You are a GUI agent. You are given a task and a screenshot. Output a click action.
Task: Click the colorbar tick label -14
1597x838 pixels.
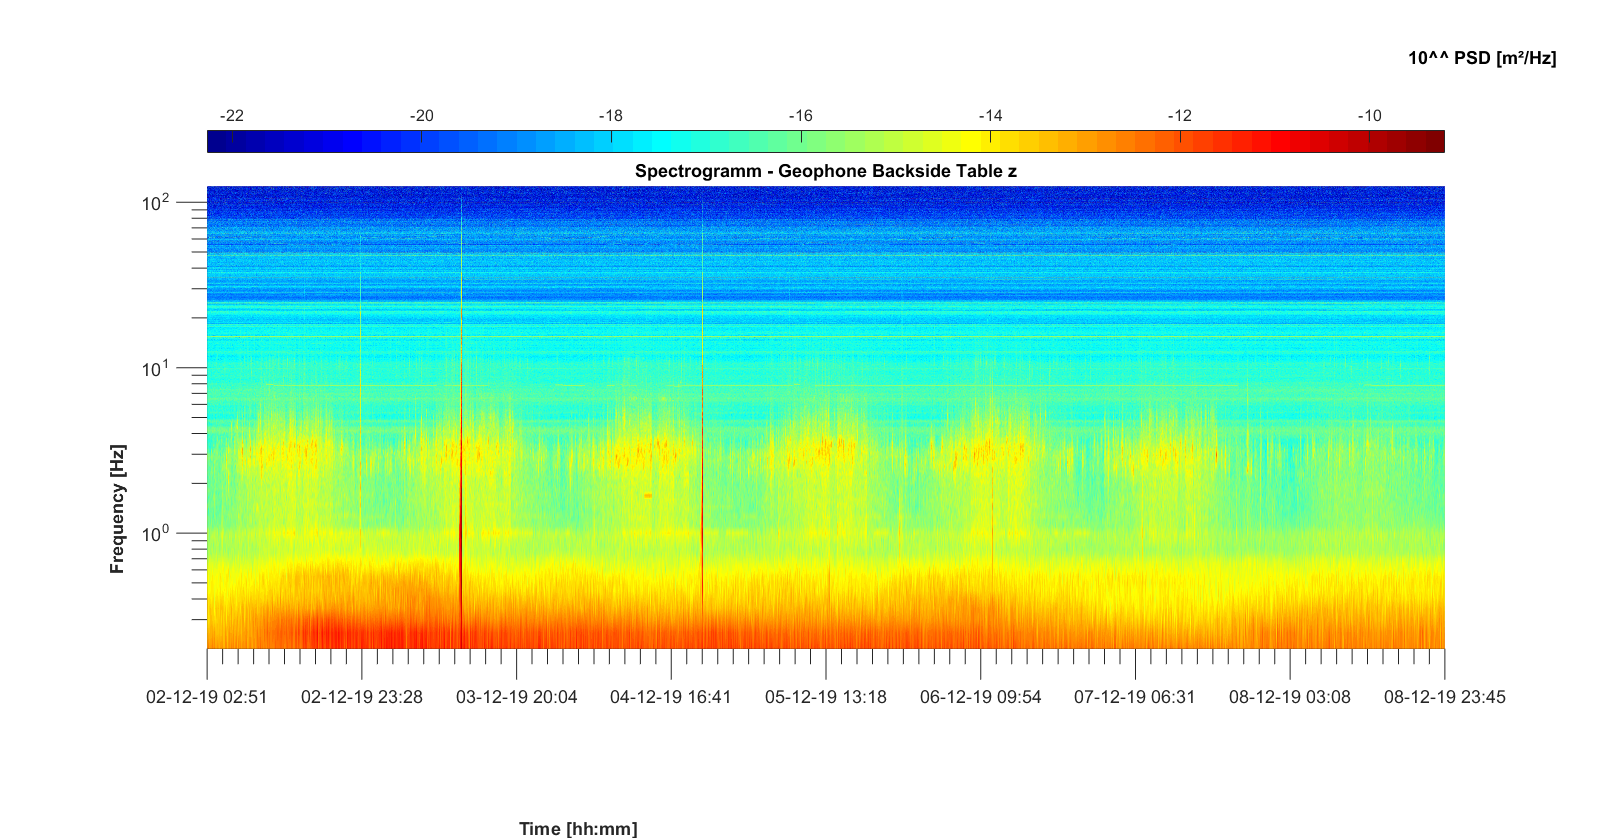click(x=990, y=116)
